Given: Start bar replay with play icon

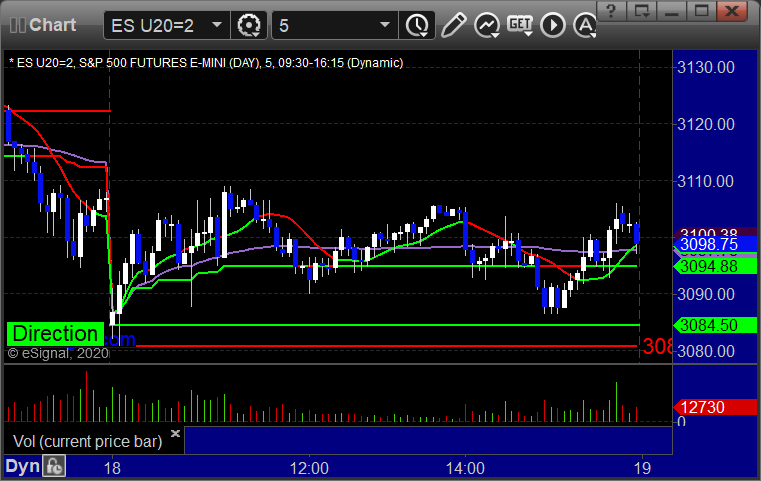Looking at the screenshot, I should tap(553, 25).
